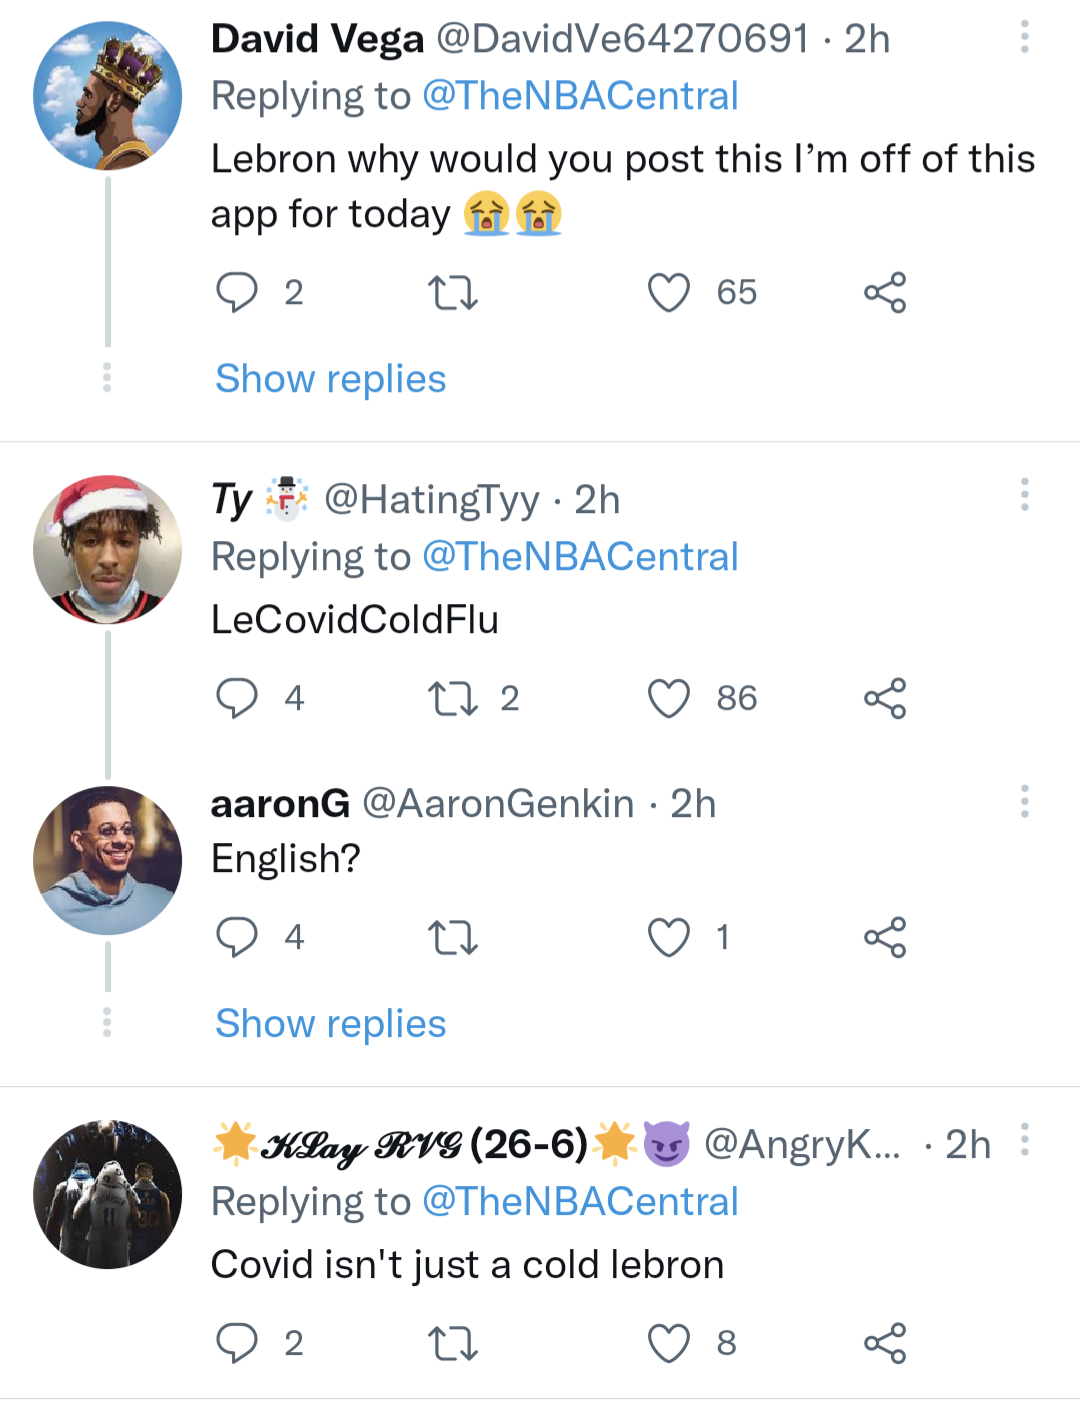The height and width of the screenshot is (1401, 1080).
Task: Open more options menu on aaronG's tweet
Action: 1024,801
